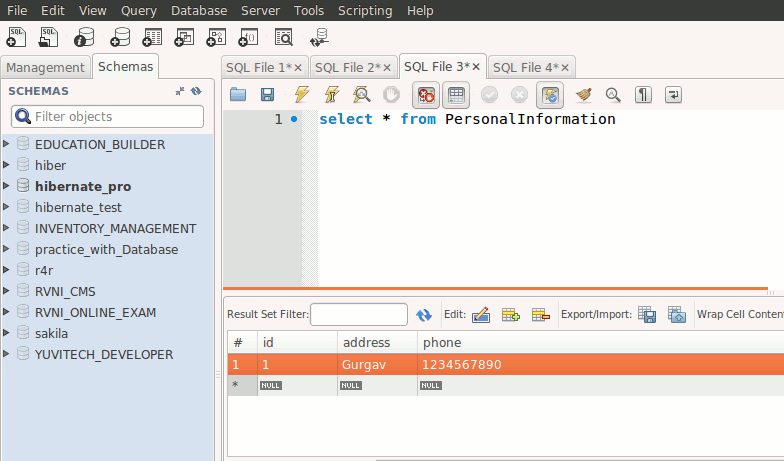The image size is (784, 461).
Task: Click Export recordset to file icon
Action: point(647,314)
